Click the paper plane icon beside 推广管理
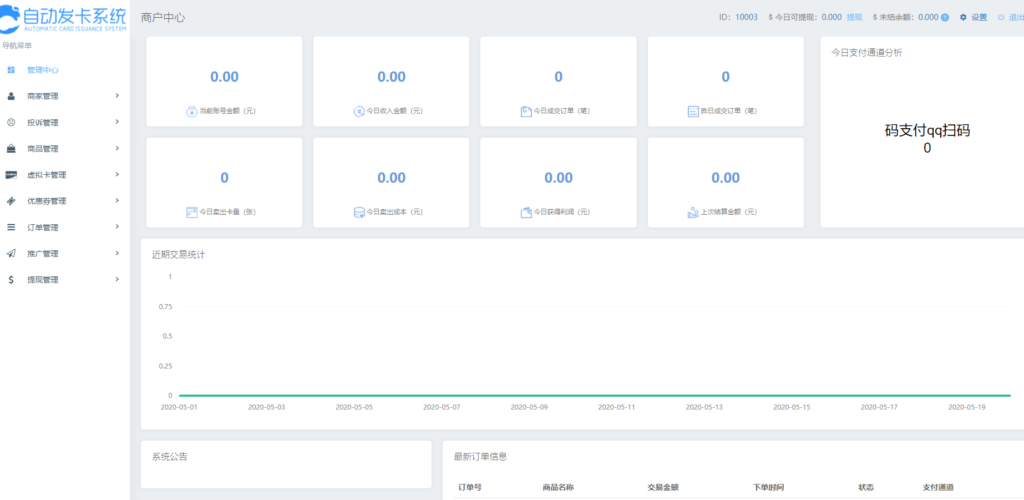Viewport: 1024px width, 500px height. click(11, 253)
